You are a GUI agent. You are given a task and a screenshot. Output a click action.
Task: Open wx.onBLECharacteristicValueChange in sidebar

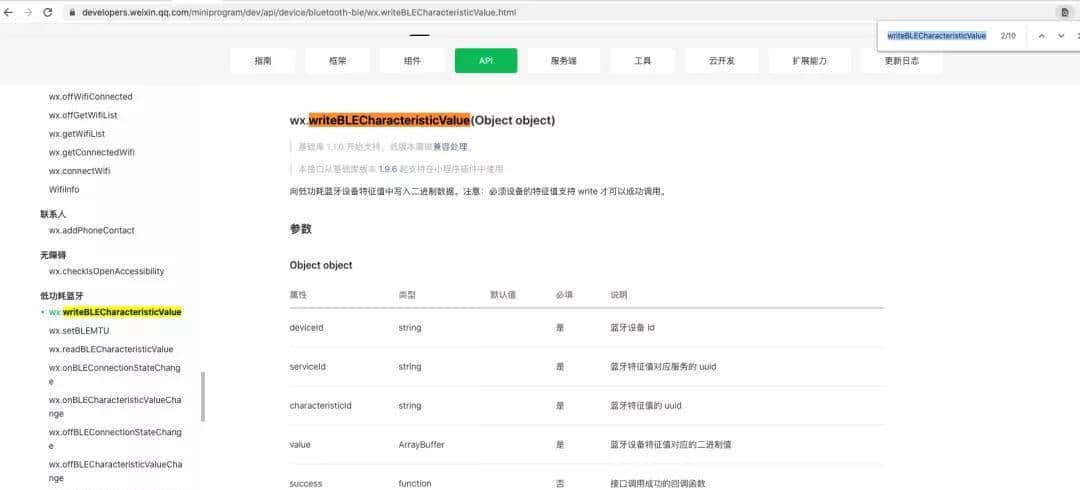[115, 407]
